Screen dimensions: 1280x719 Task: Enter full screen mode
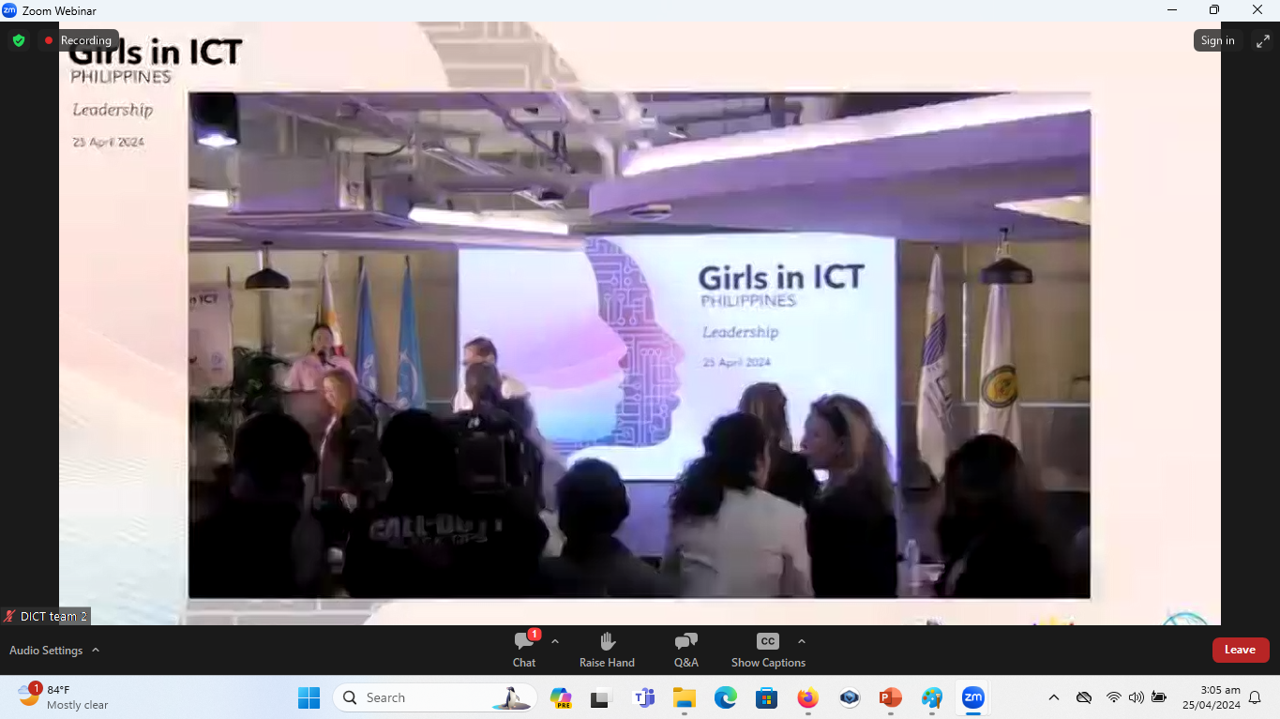(x=1263, y=41)
